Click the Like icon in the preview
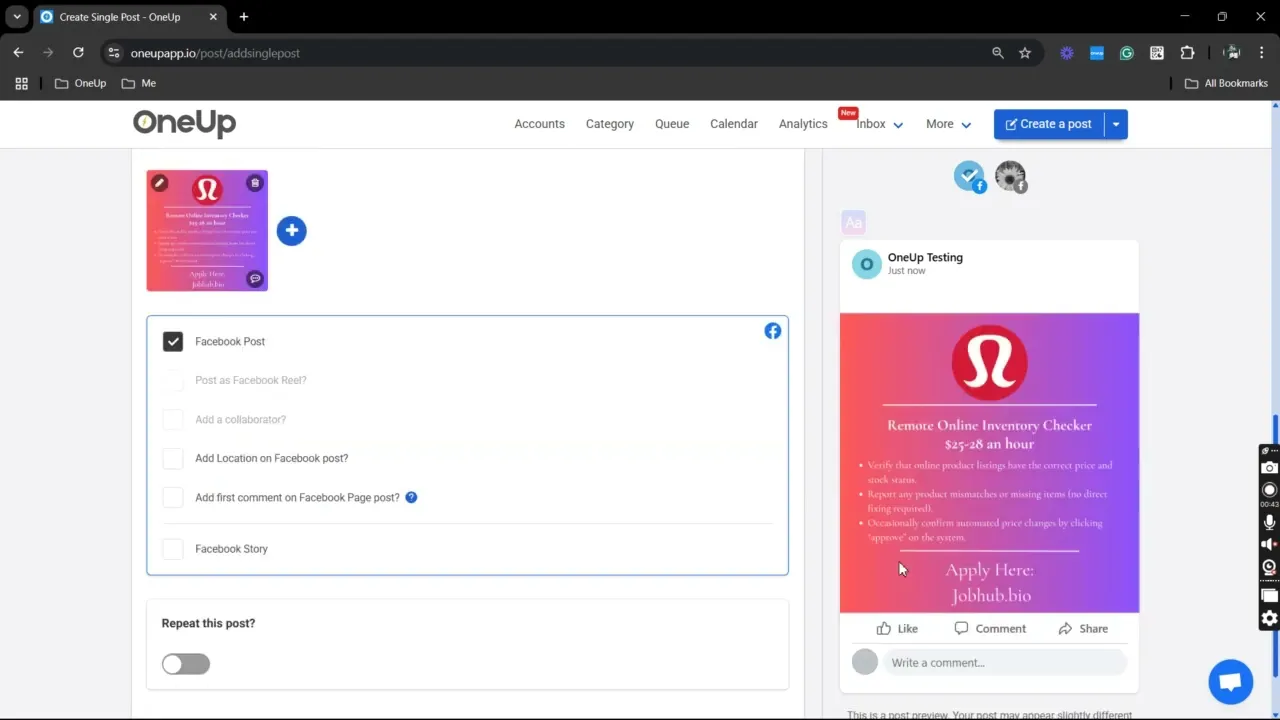Screen dimensions: 1280x720 [884, 629]
